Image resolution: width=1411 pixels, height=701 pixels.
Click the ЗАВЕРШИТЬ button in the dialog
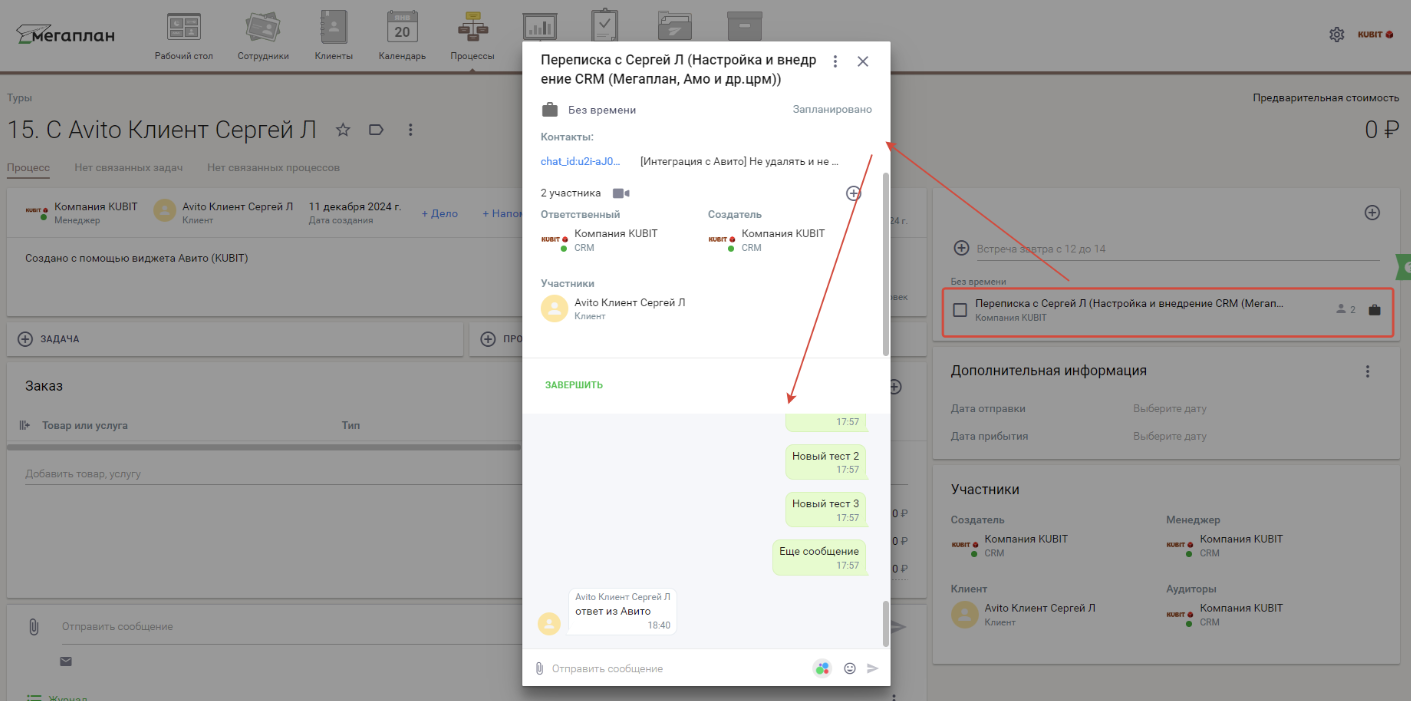(x=574, y=385)
